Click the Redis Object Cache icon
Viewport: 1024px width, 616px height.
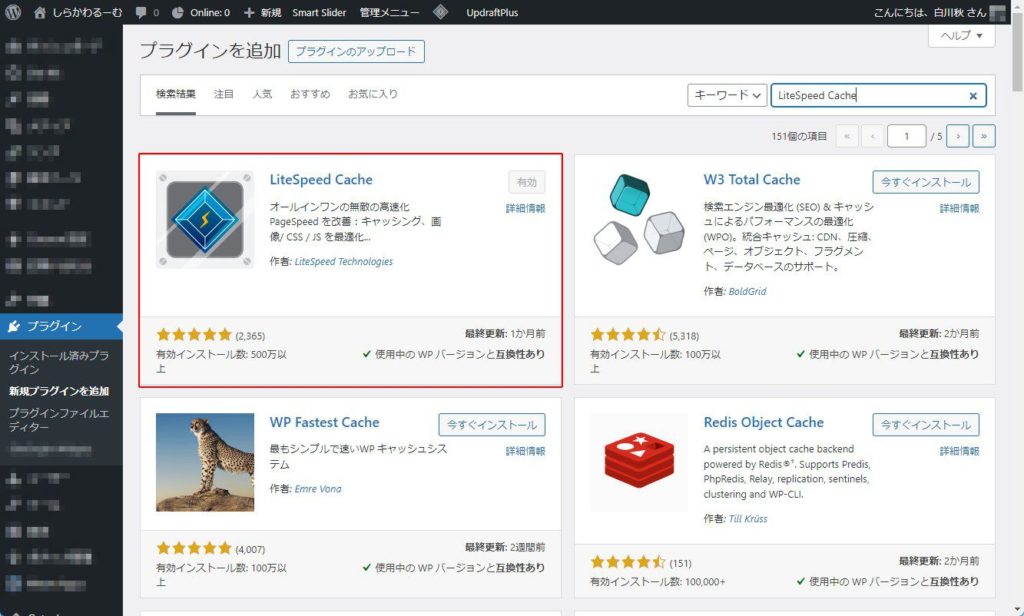(638, 462)
